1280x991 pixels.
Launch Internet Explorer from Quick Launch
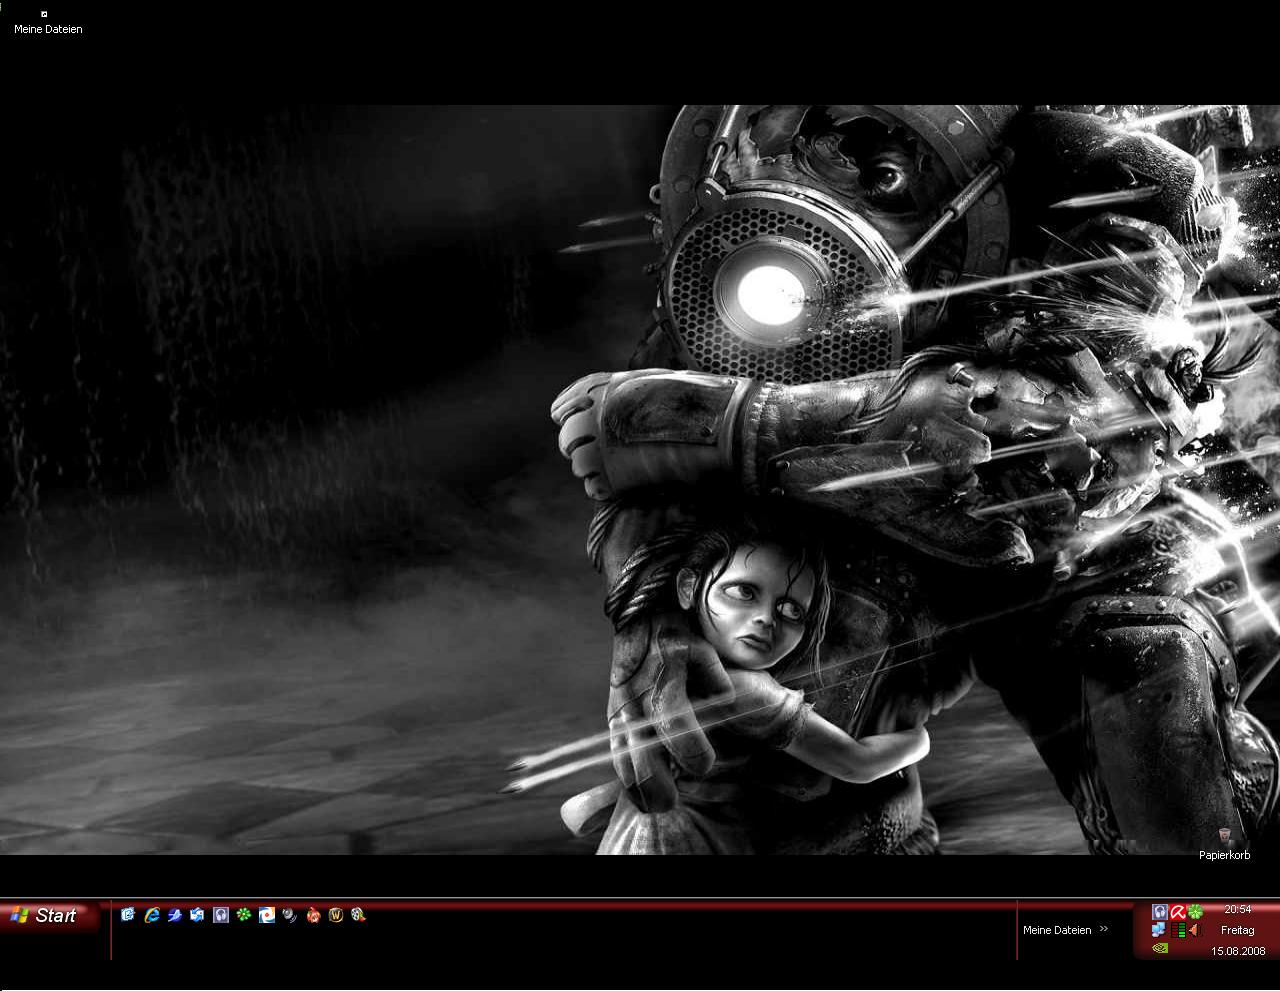pos(151,914)
